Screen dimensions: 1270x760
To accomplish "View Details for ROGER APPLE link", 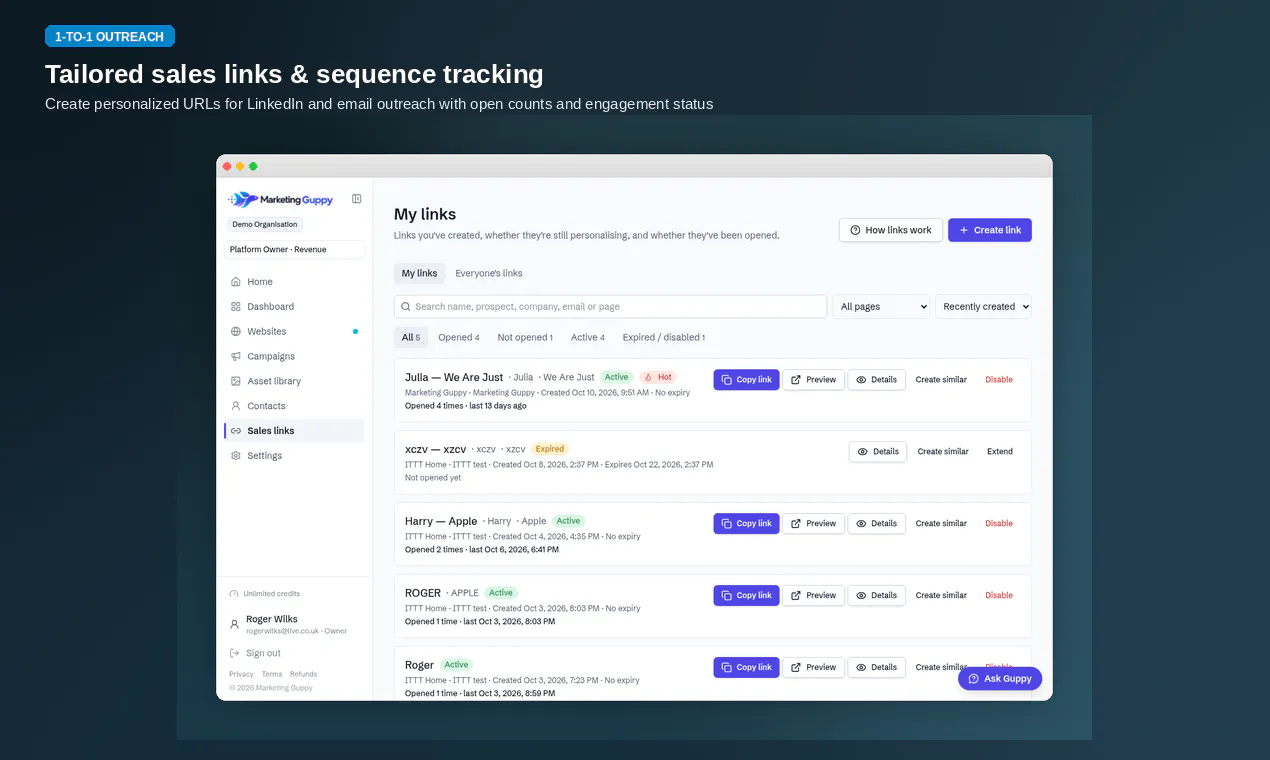I will [x=877, y=596].
